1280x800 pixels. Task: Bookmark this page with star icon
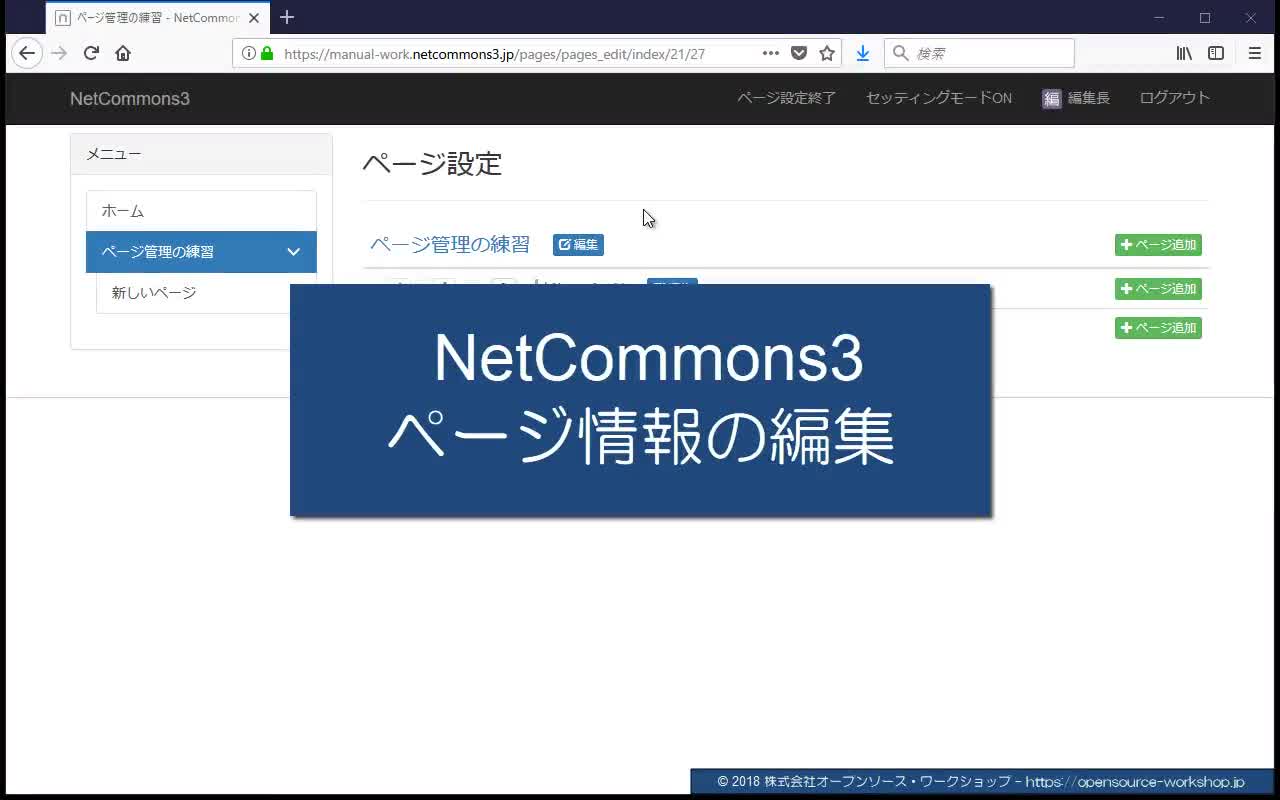[827, 54]
